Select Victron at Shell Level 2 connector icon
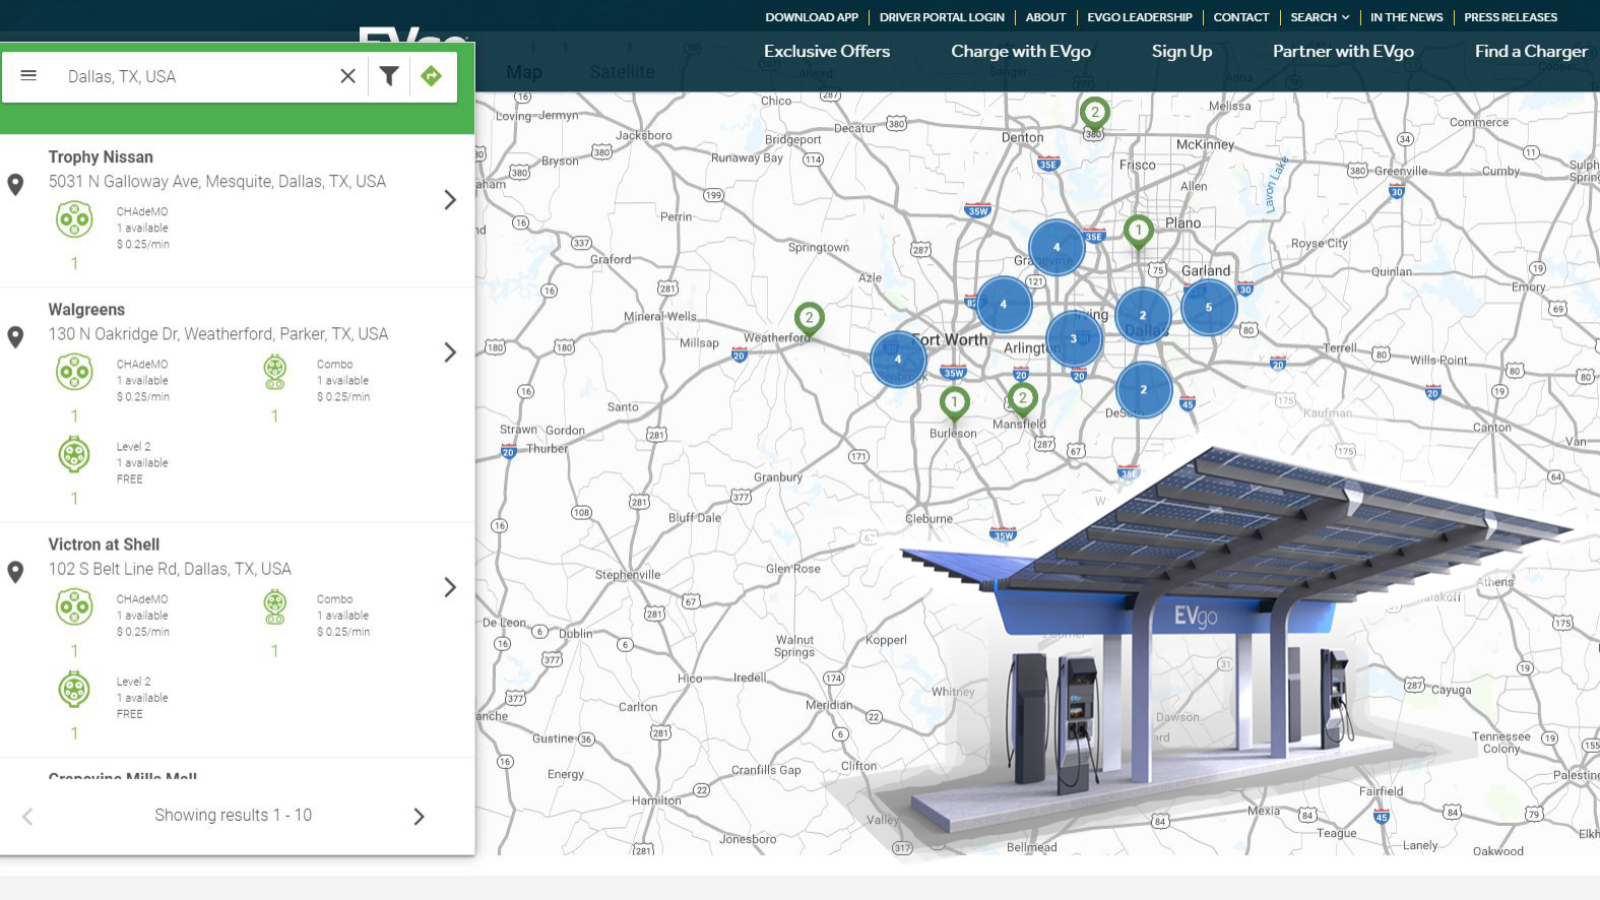 (x=74, y=689)
